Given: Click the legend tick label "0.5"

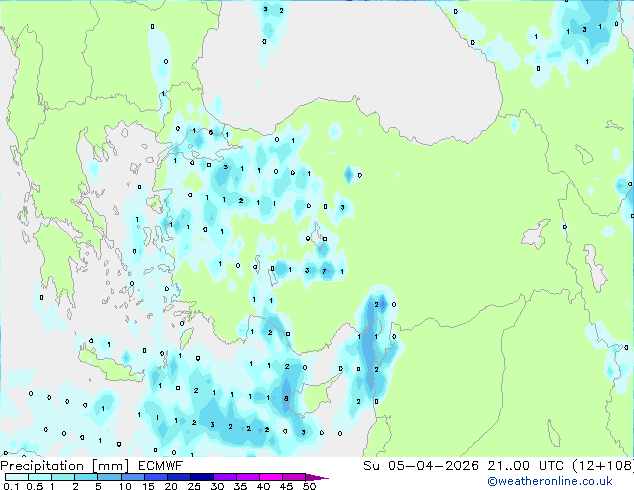Looking at the screenshot, I should pyautogui.click(x=35, y=486).
